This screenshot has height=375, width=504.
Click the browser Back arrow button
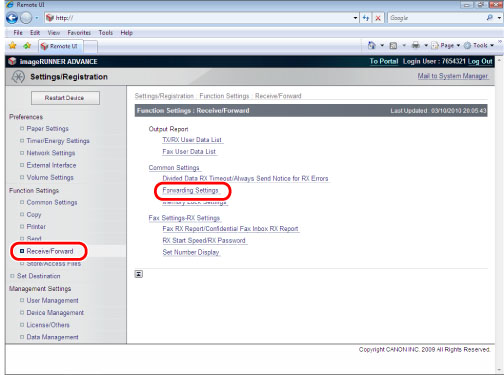coord(12,18)
